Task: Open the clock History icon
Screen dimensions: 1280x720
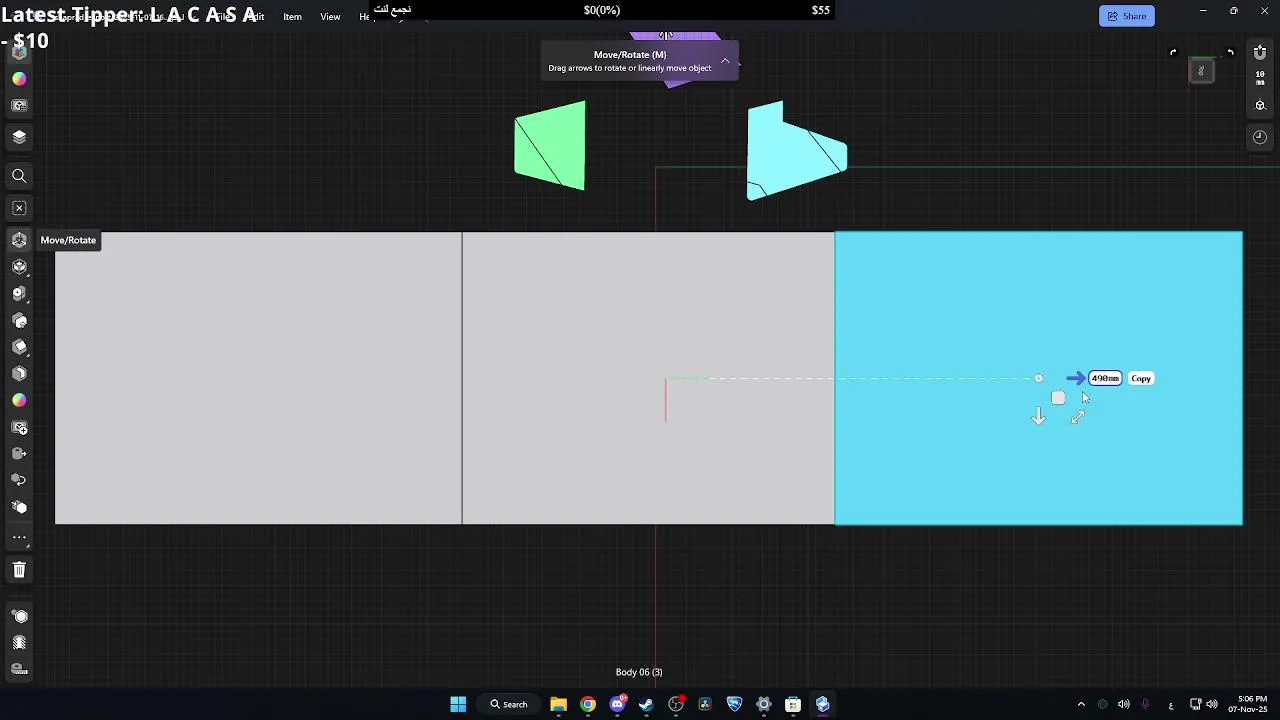Action: click(x=1260, y=137)
